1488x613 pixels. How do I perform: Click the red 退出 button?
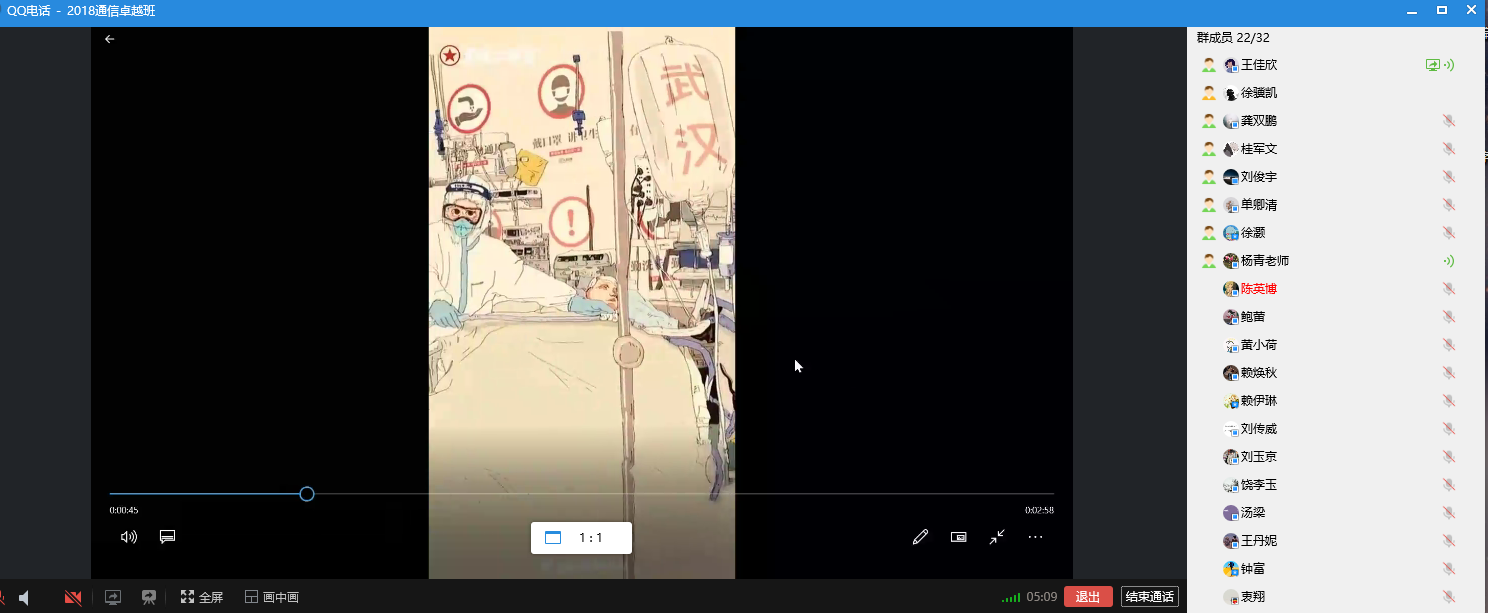coord(1088,597)
